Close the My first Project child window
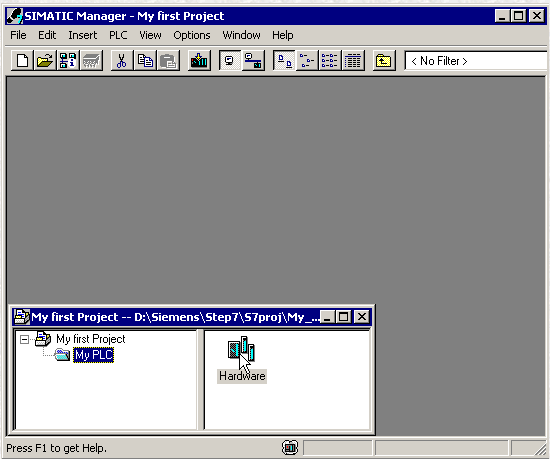 pyautogui.click(x=362, y=317)
